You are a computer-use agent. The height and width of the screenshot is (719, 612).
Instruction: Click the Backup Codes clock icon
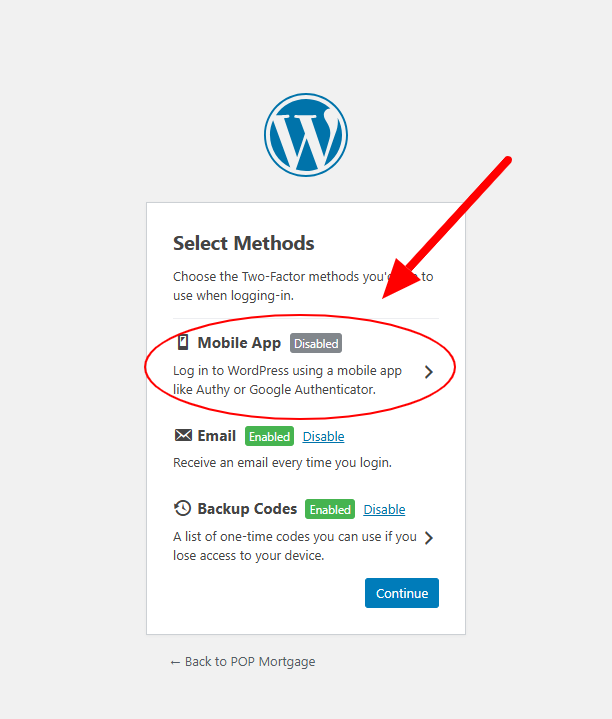(182, 508)
